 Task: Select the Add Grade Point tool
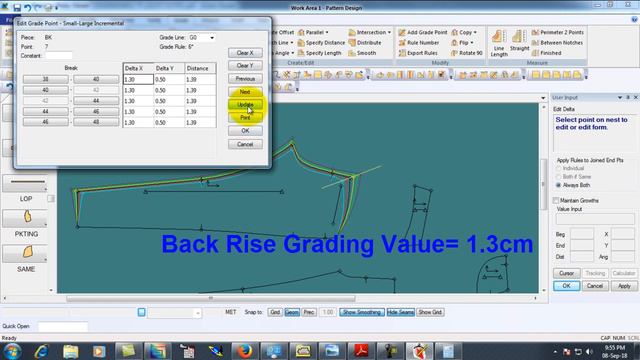click(423, 32)
